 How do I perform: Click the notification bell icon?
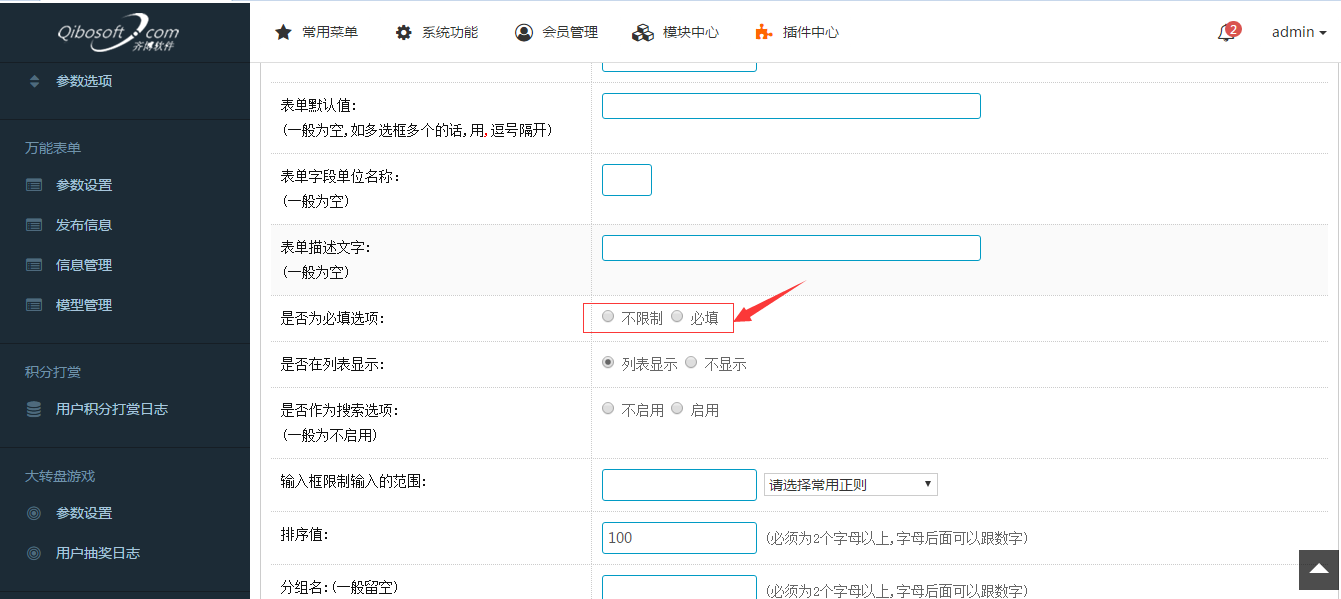[x=1226, y=33]
